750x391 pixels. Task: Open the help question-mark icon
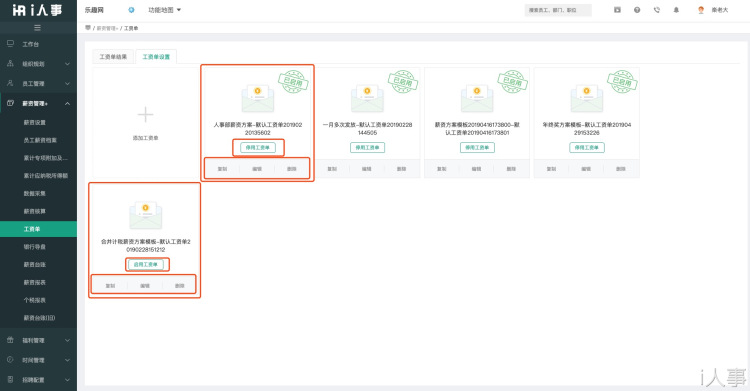click(x=637, y=10)
